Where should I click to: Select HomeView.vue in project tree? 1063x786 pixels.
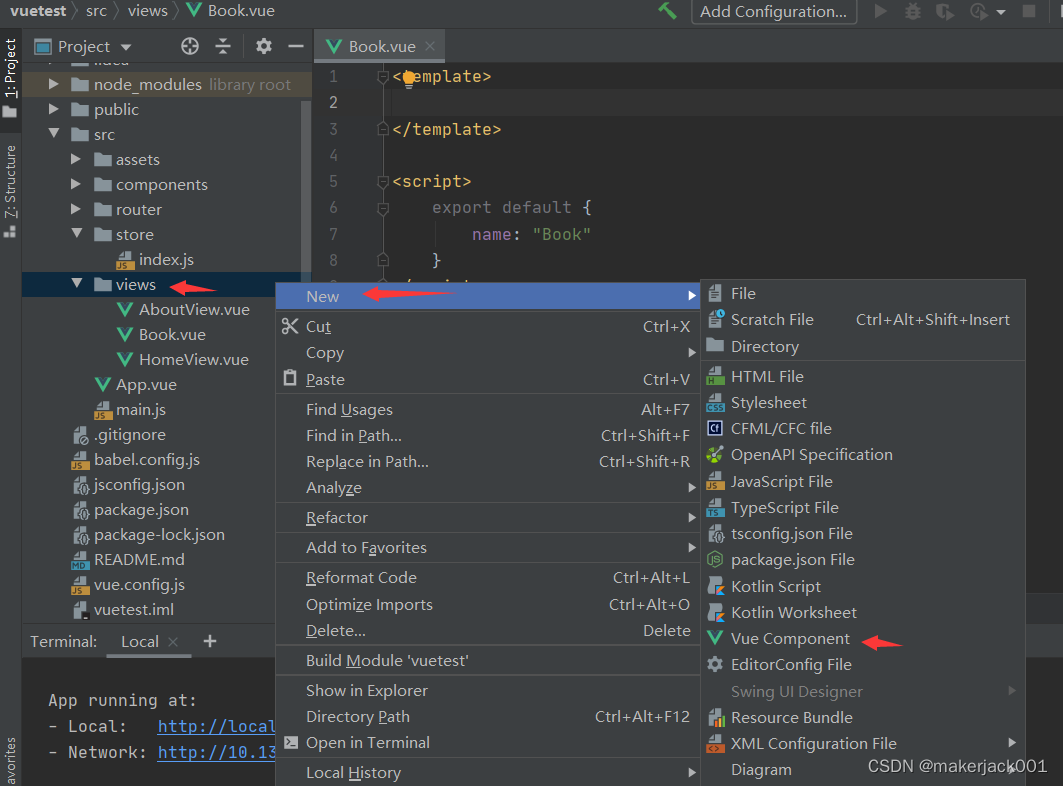pyautogui.click(x=193, y=359)
